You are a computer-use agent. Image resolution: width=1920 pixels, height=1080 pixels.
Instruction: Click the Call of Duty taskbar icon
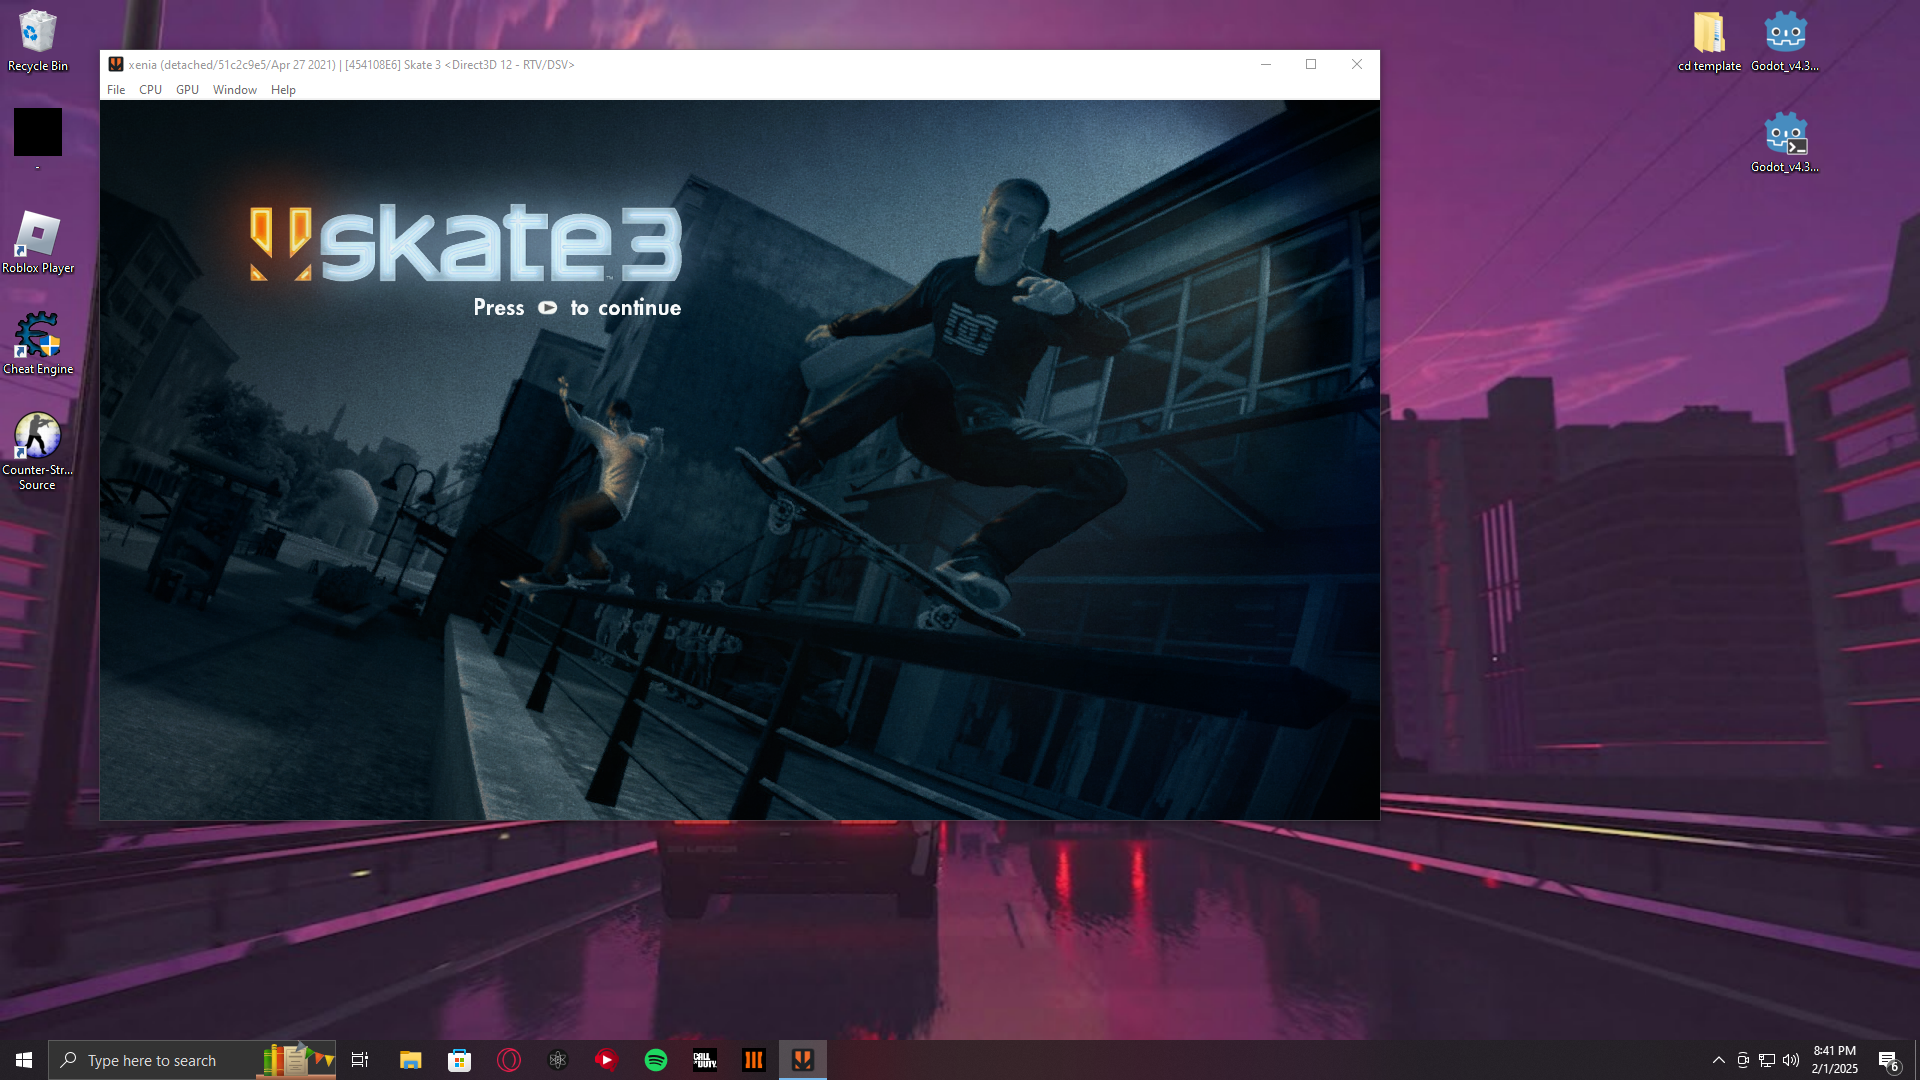[x=705, y=1060]
